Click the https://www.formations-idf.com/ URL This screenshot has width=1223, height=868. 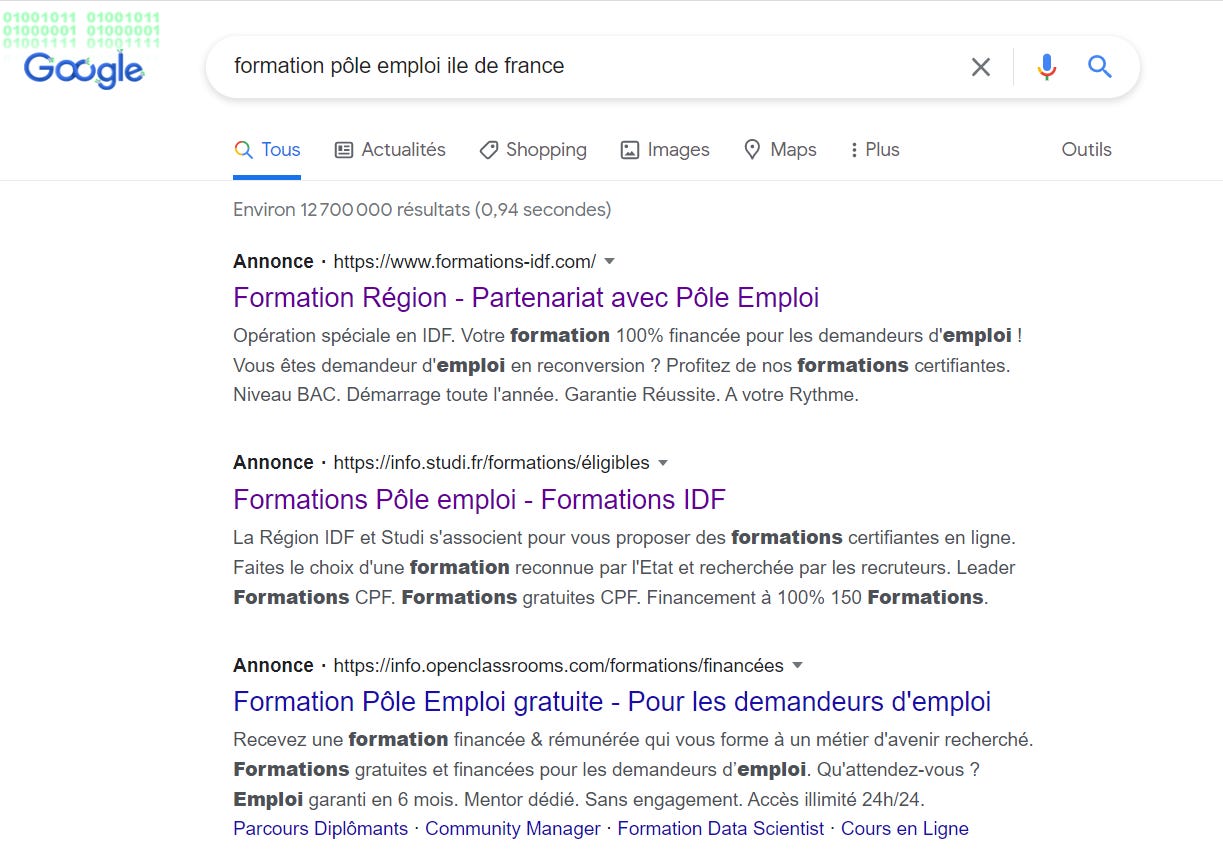point(464,262)
